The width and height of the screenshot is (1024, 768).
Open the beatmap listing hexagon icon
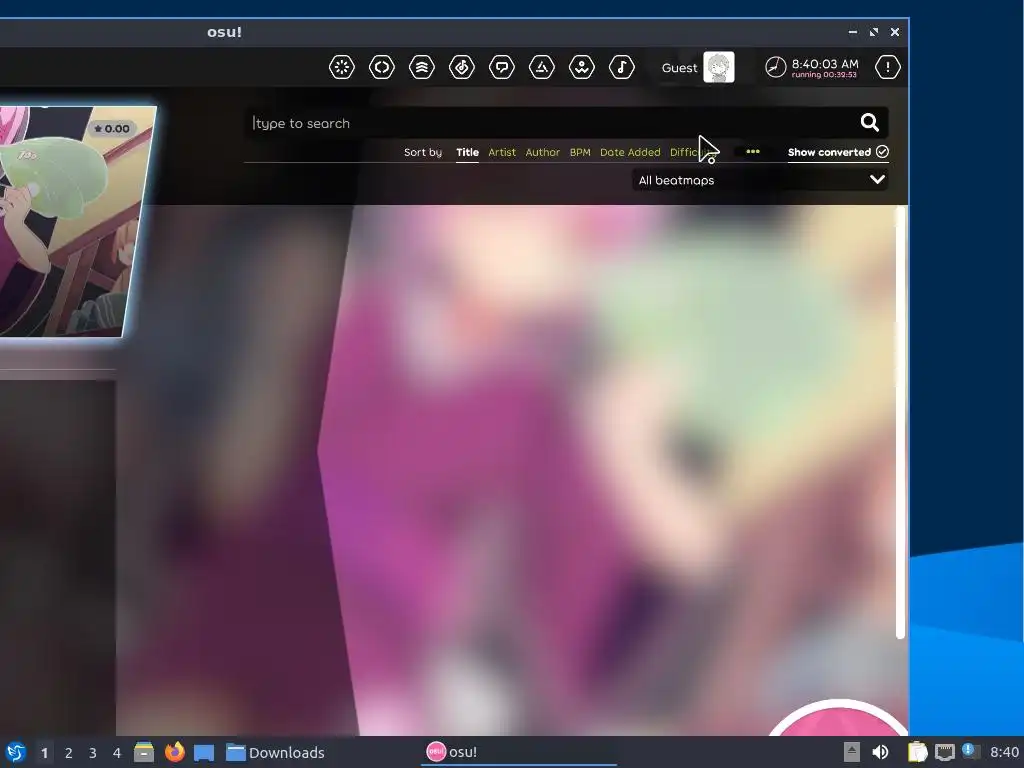pos(462,67)
